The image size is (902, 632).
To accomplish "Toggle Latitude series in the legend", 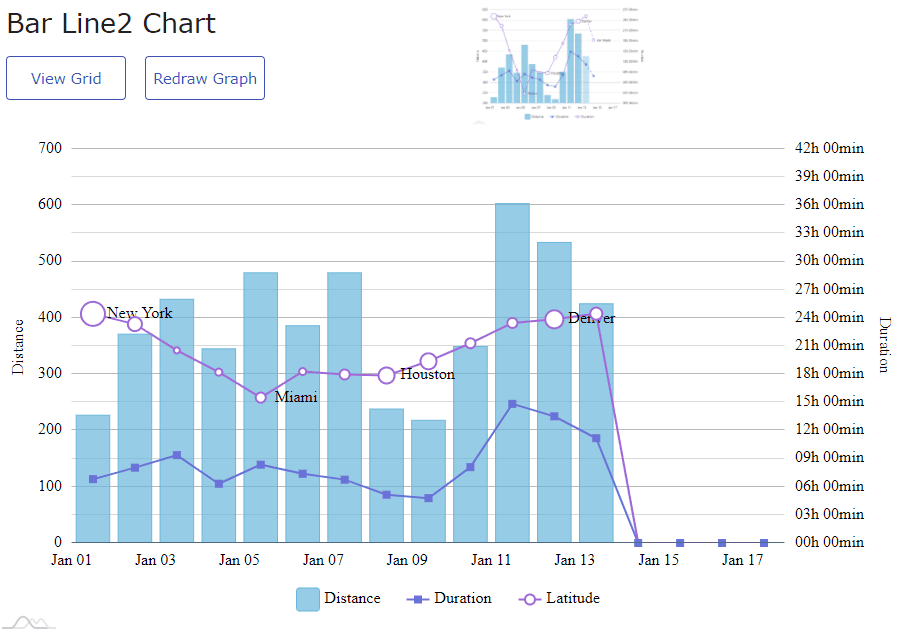I will click(x=559, y=599).
